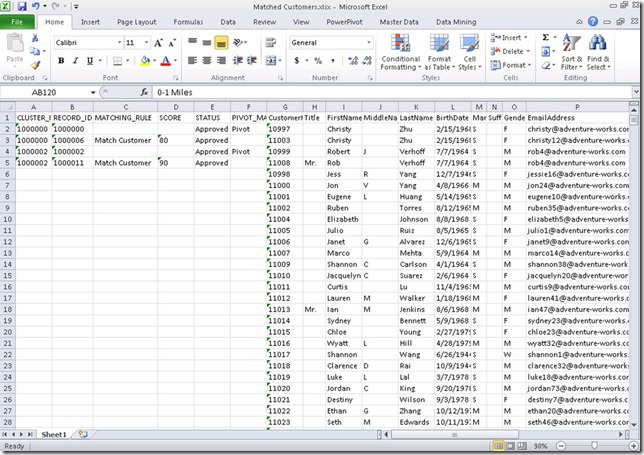Screen dimensions: 644x455
Task: Click the Save icon in Quick Access
Action: coord(22,6)
